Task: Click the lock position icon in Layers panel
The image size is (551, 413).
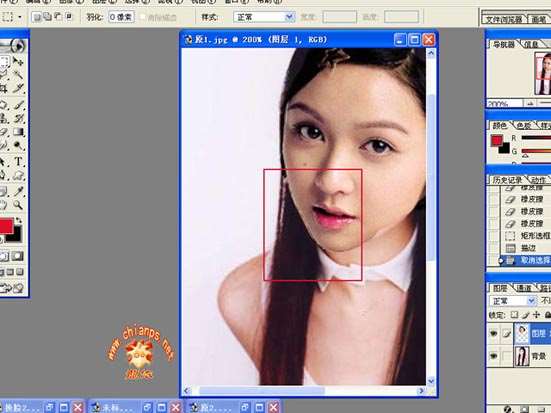Action: [x=536, y=315]
